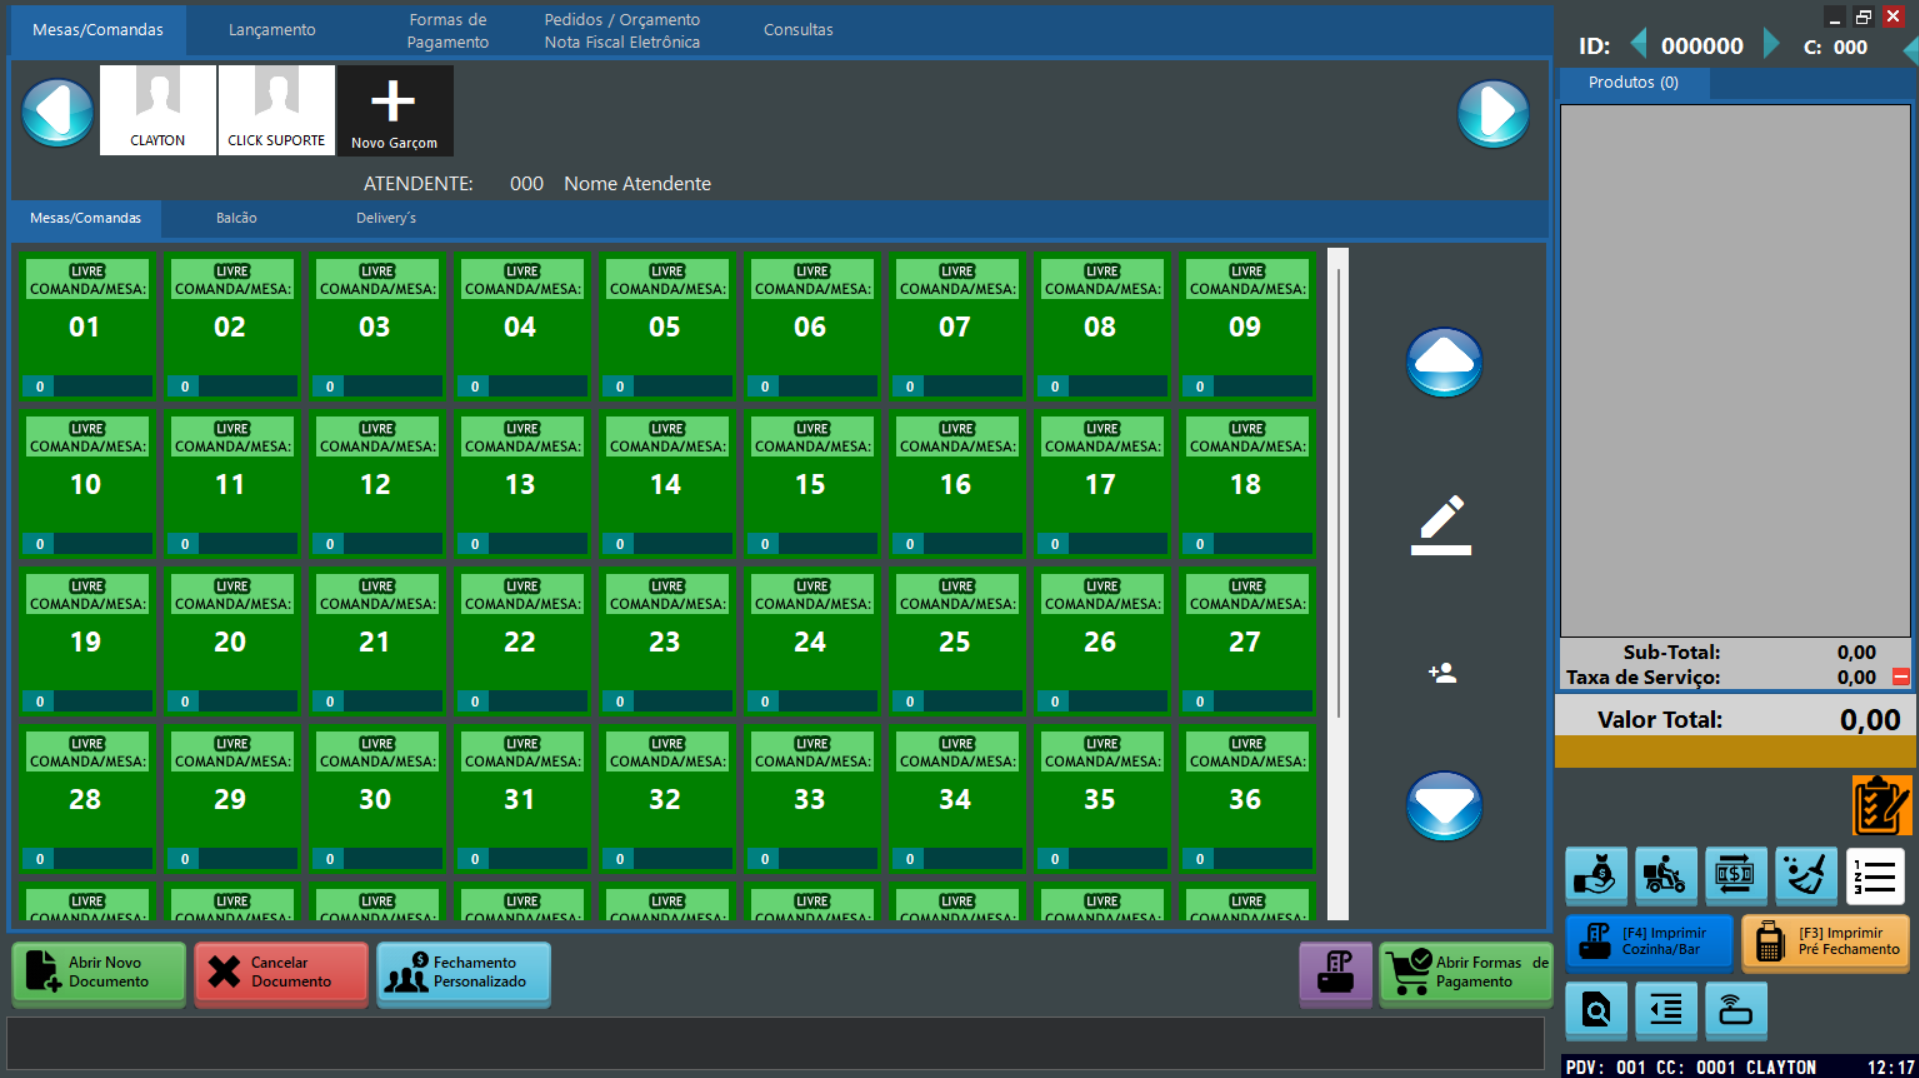The image size is (1919, 1078).
Task: Click the money bag in hand icon
Action: [1595, 876]
